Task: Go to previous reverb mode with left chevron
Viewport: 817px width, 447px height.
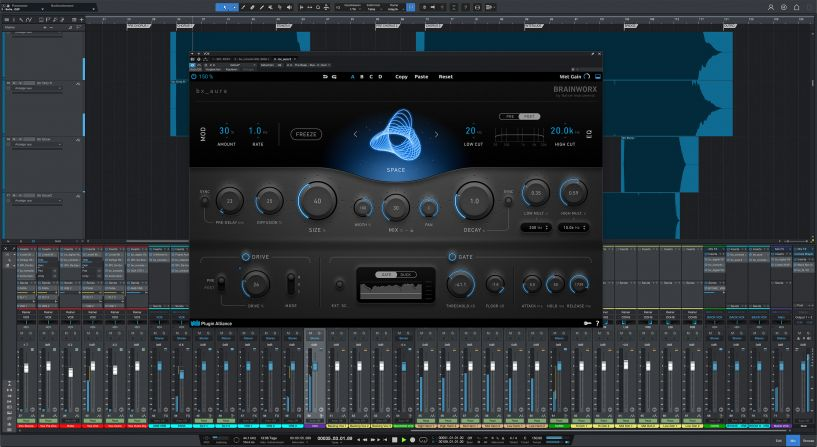Action: (x=356, y=134)
